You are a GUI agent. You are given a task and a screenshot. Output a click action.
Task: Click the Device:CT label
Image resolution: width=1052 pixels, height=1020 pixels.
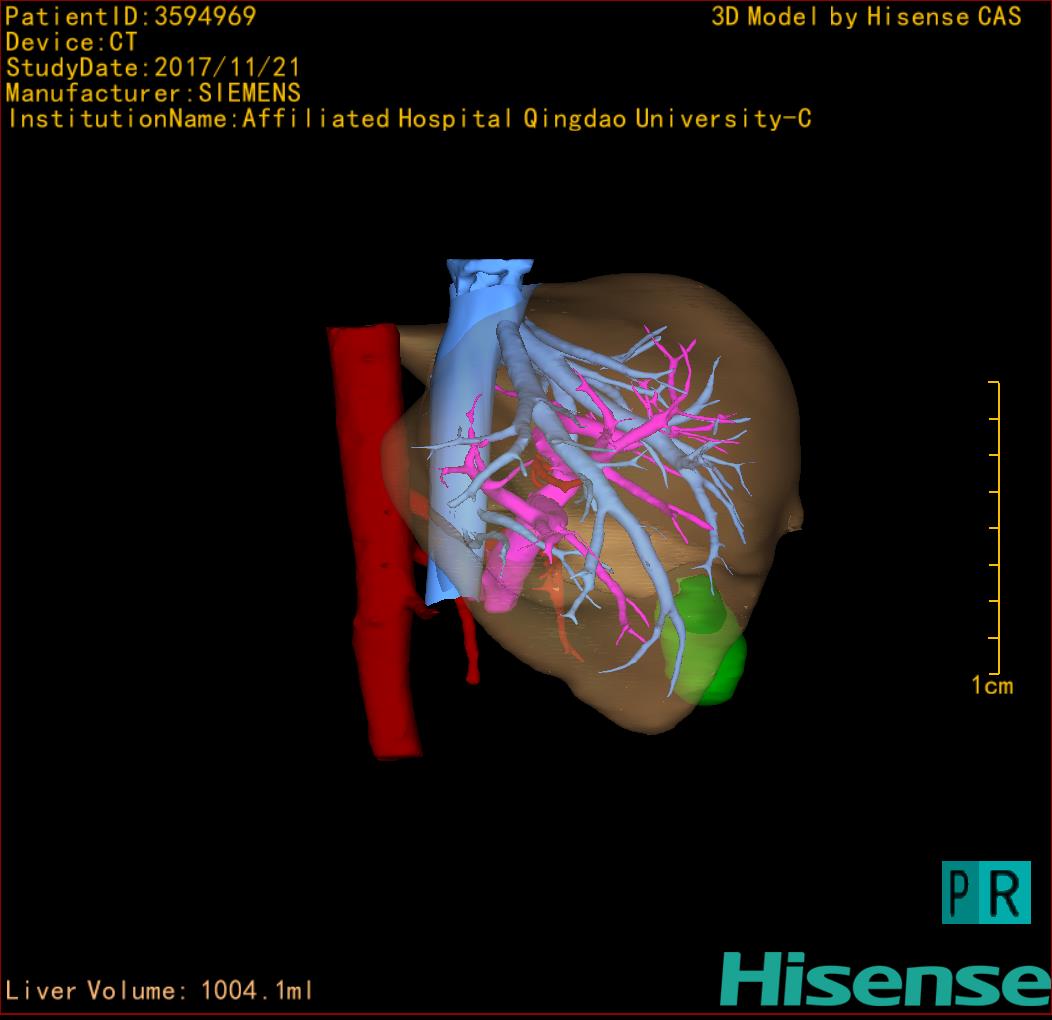[x=71, y=42]
